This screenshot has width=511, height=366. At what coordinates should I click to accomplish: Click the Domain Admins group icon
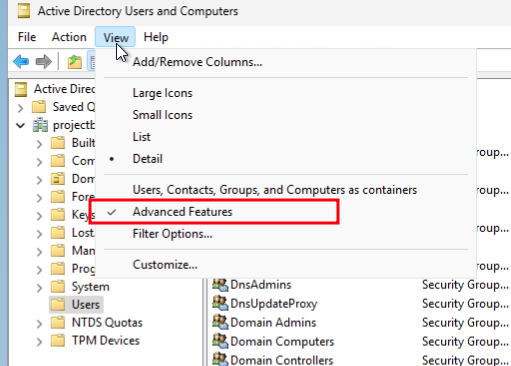pos(220,322)
